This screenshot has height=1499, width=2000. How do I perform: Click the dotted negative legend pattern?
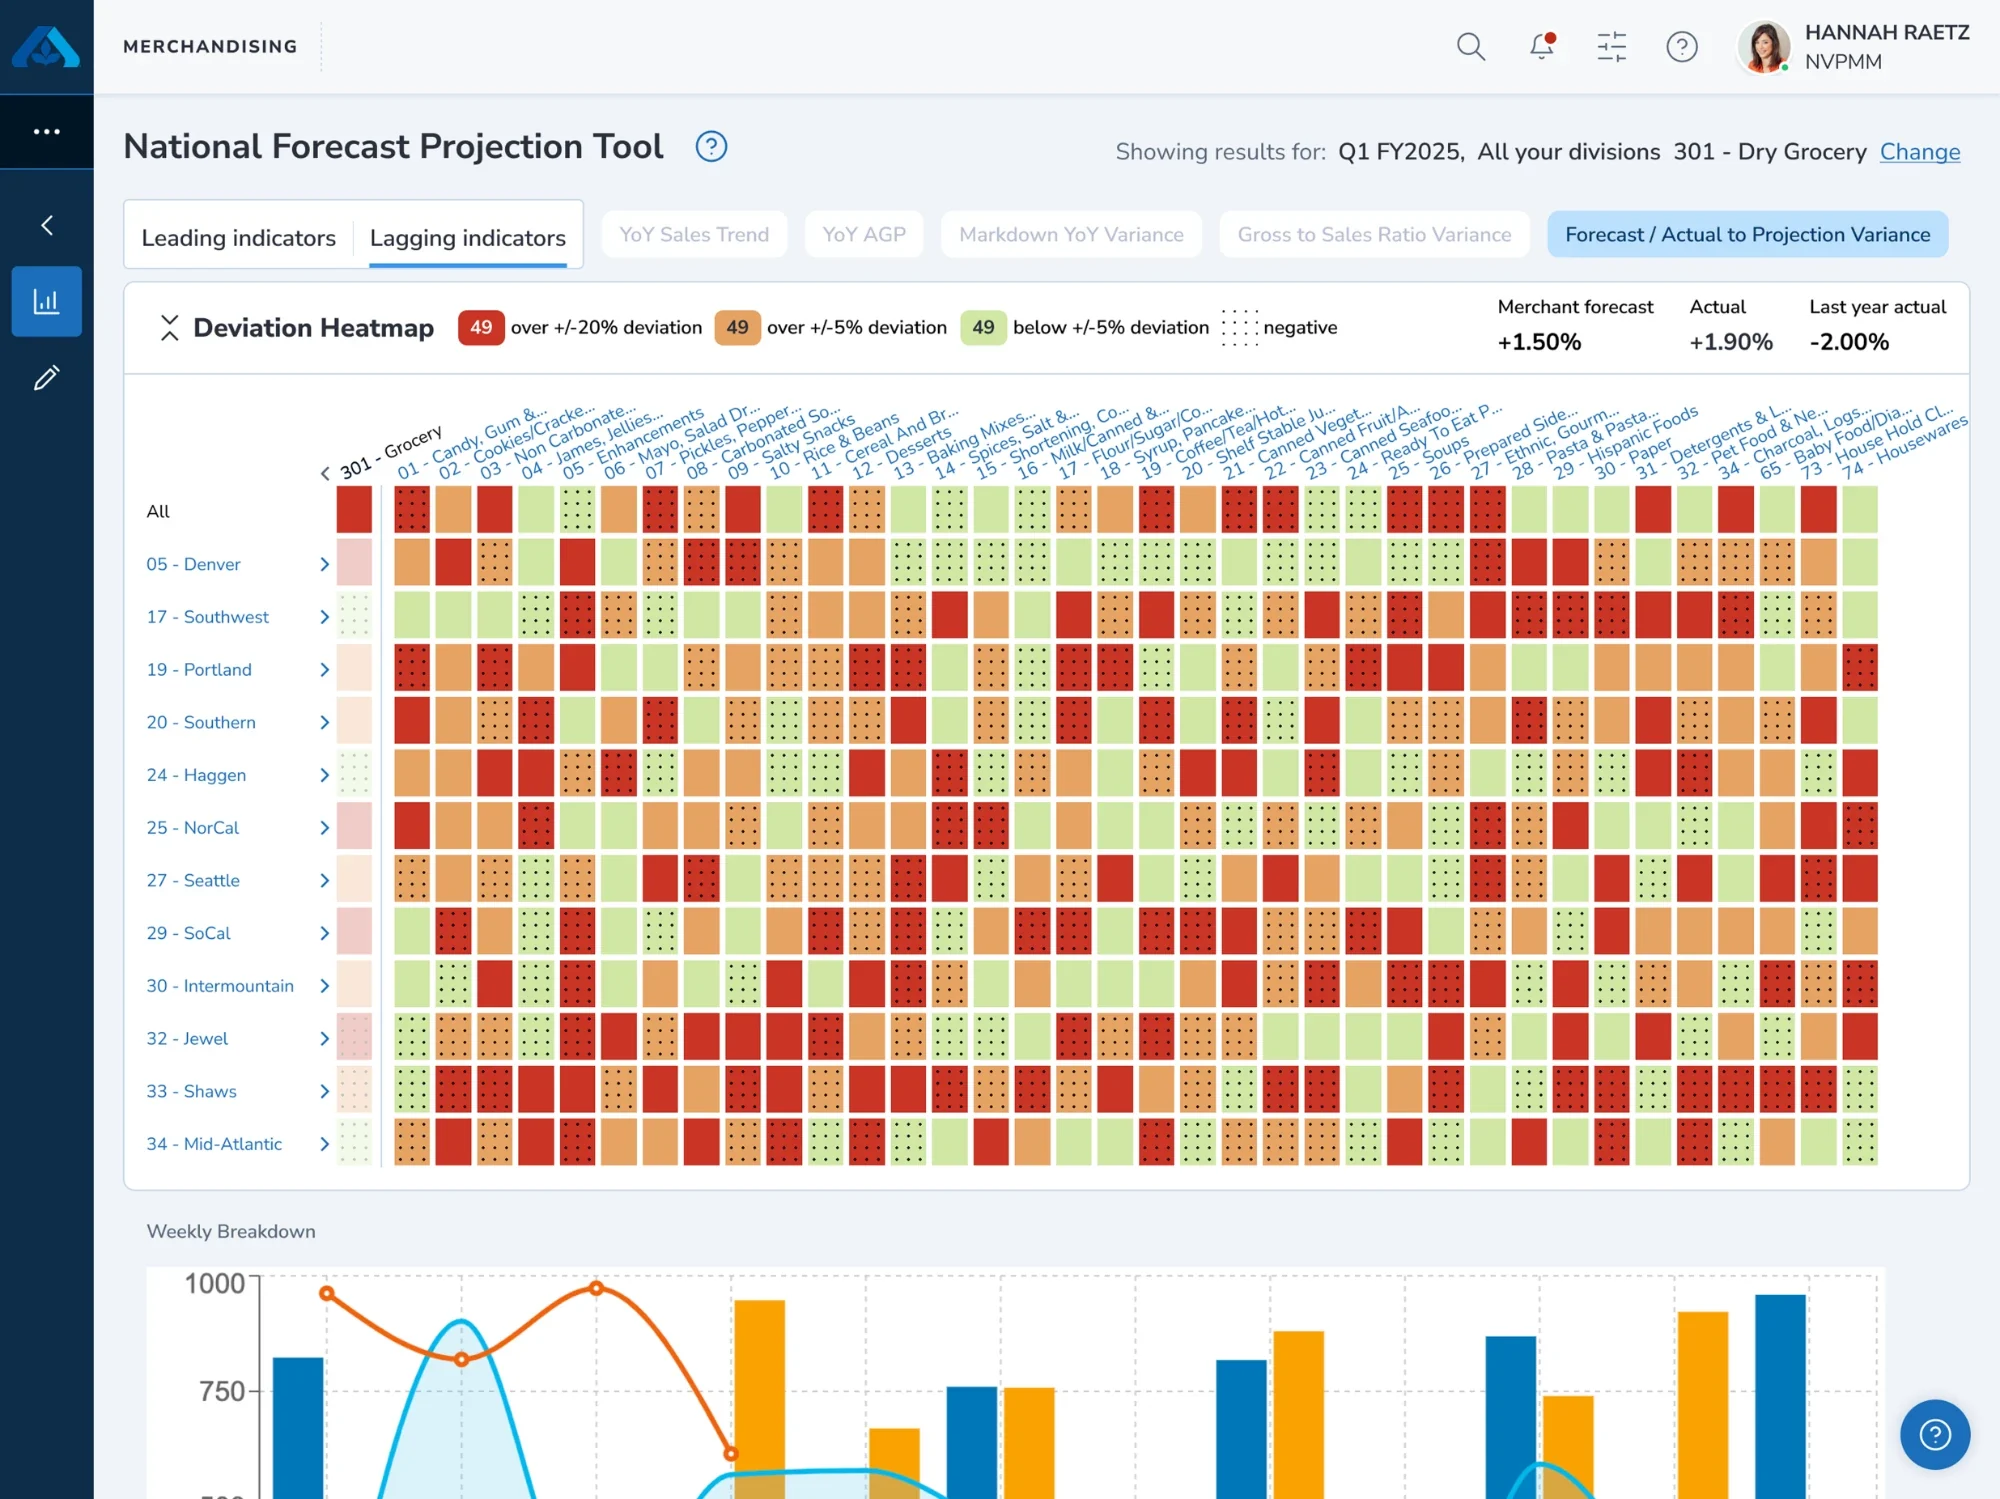pyautogui.click(x=1240, y=327)
